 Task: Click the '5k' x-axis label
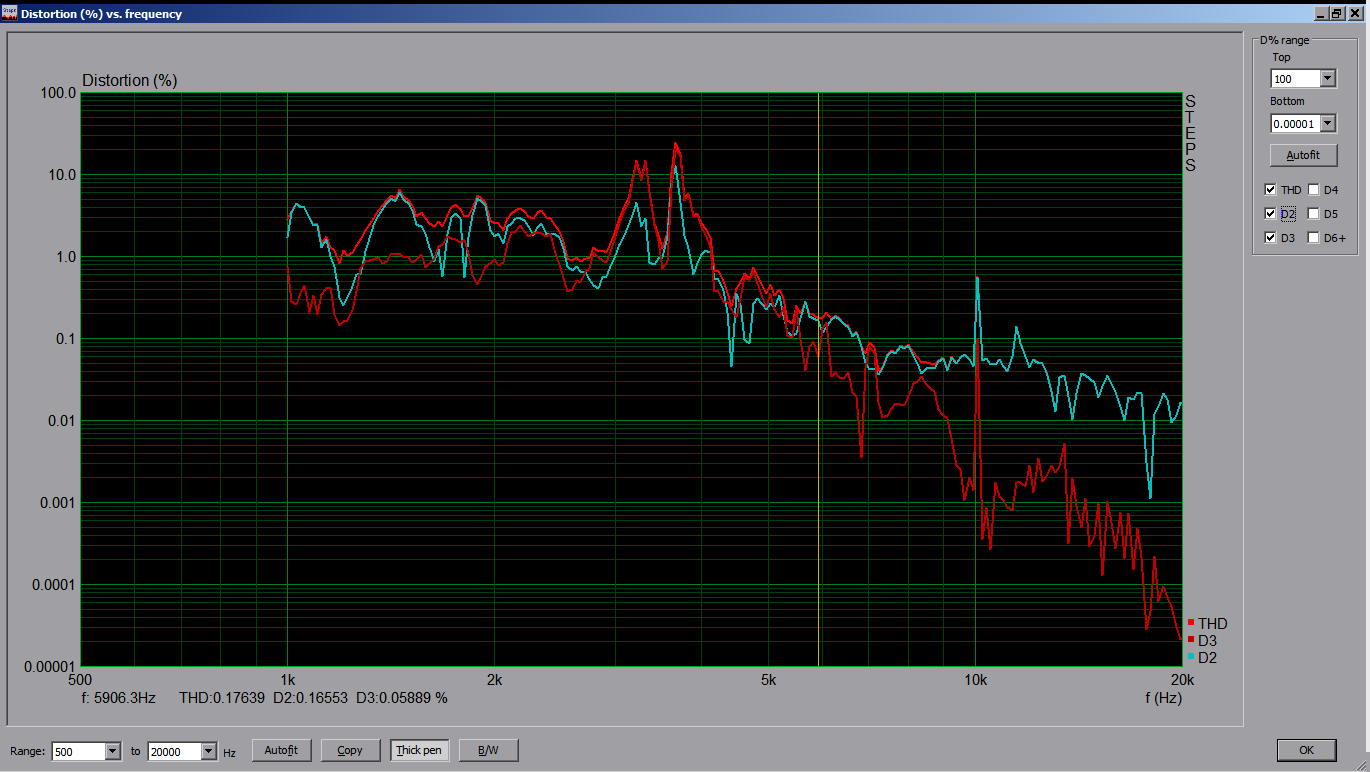pyautogui.click(x=768, y=680)
